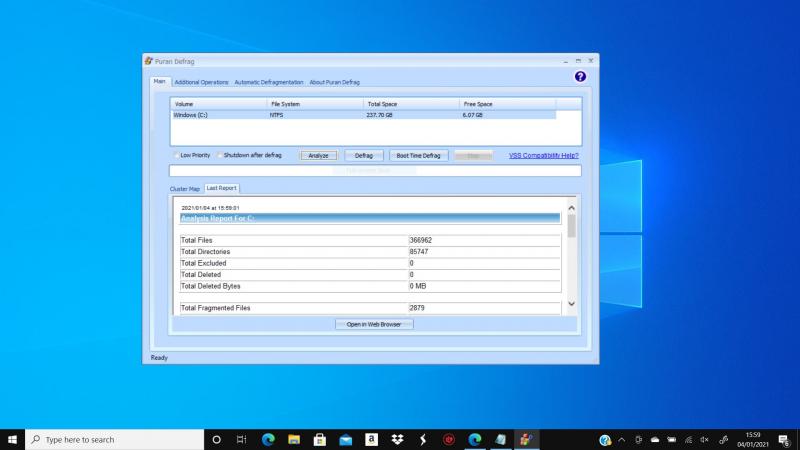Click the Ready status bar text

tap(159, 358)
